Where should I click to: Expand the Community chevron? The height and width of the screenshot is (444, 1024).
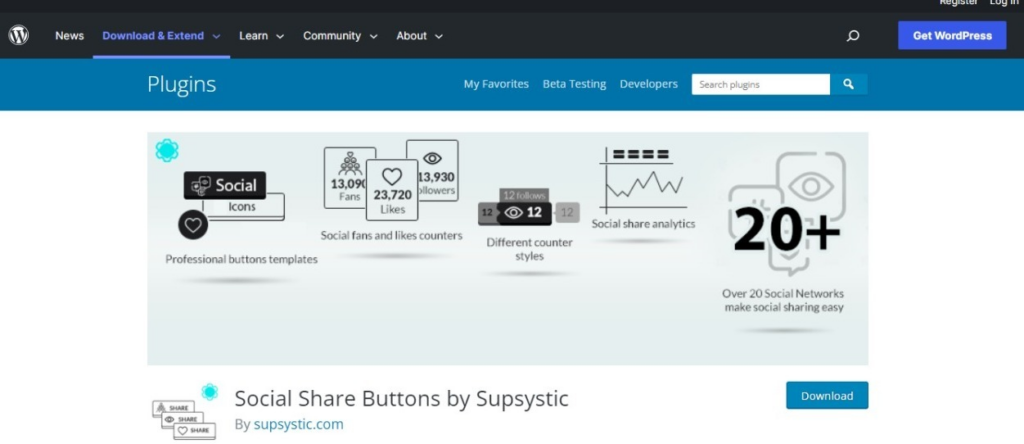point(374,37)
